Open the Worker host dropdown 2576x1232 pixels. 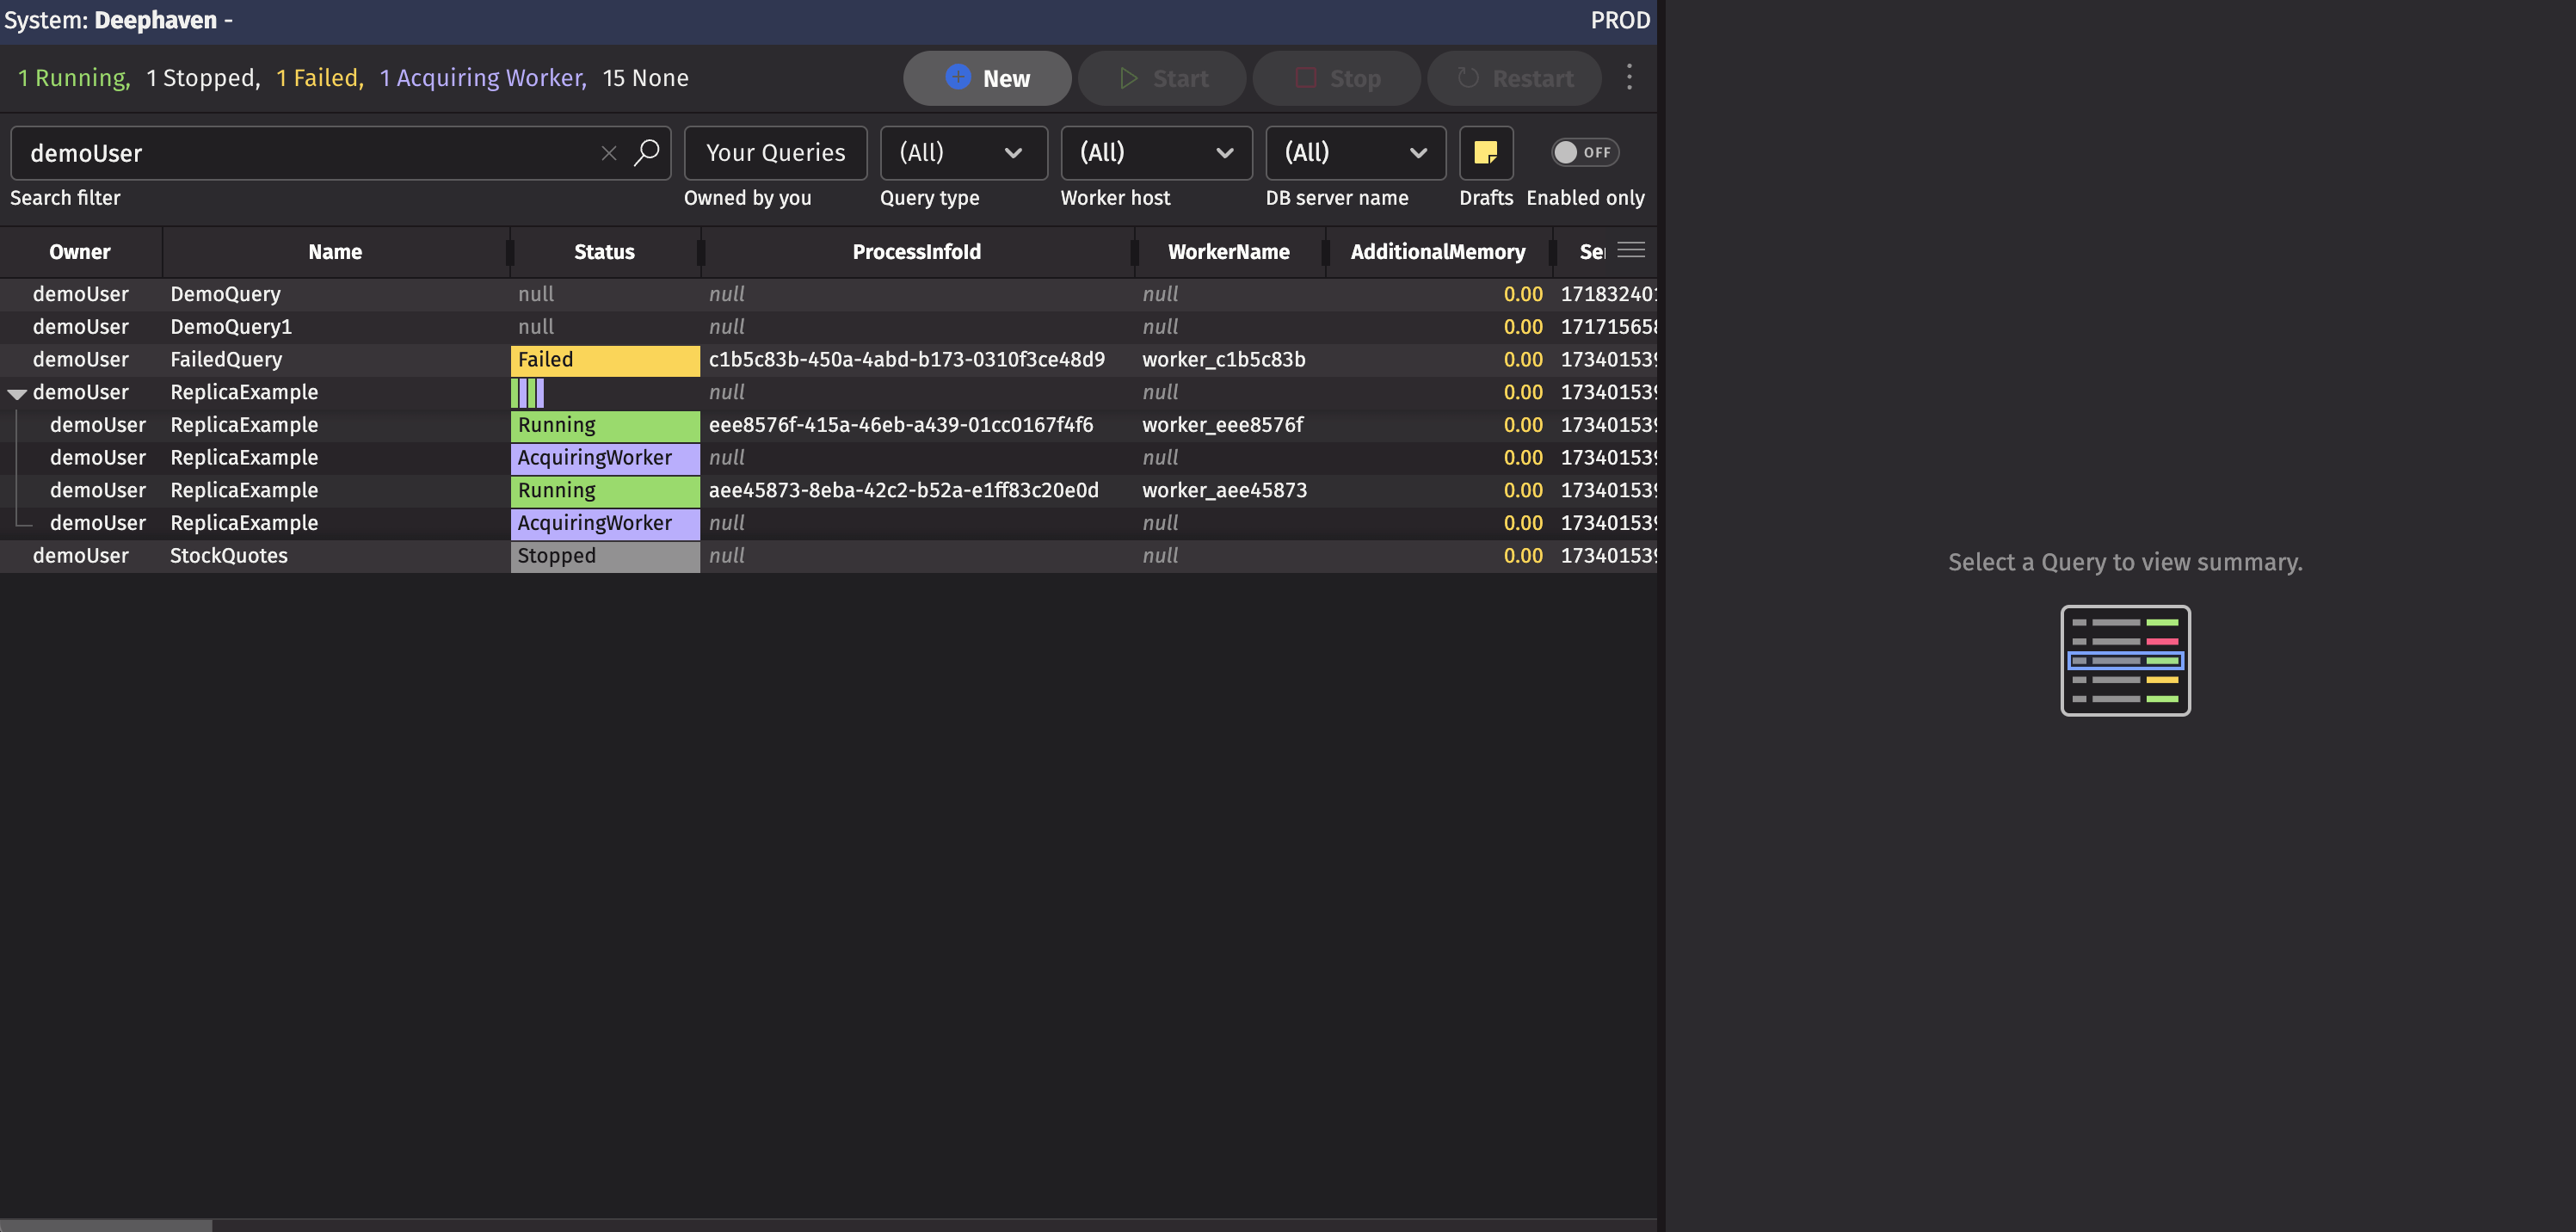(1156, 153)
